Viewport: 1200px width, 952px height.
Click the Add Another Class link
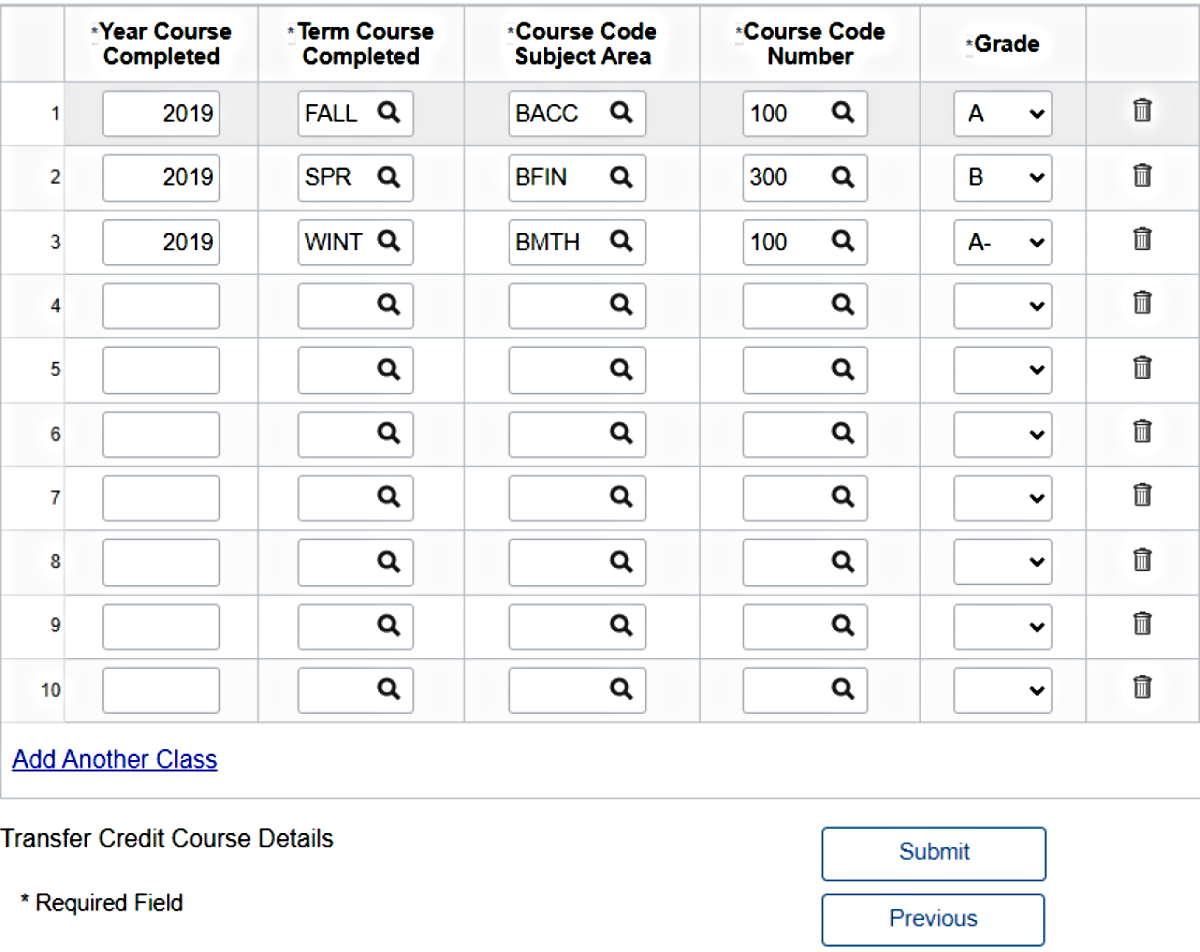point(114,760)
